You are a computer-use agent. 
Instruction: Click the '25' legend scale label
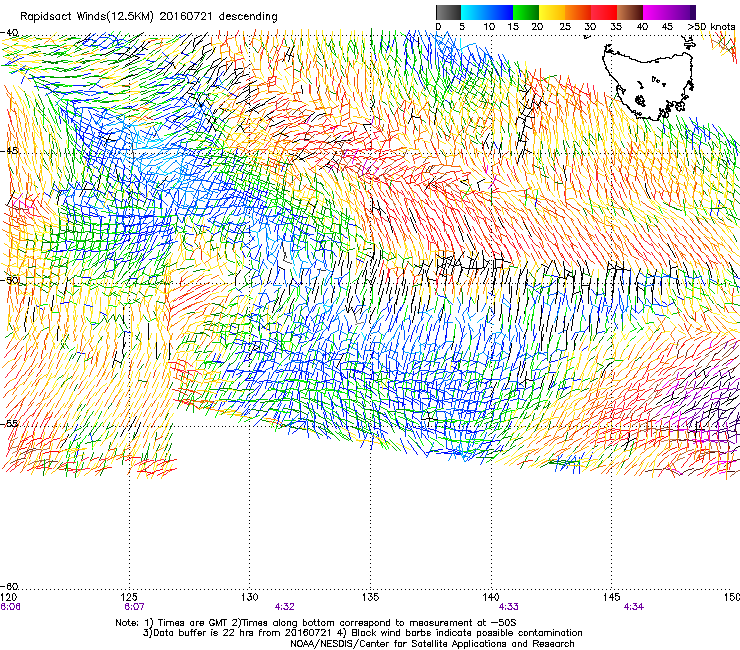click(565, 27)
